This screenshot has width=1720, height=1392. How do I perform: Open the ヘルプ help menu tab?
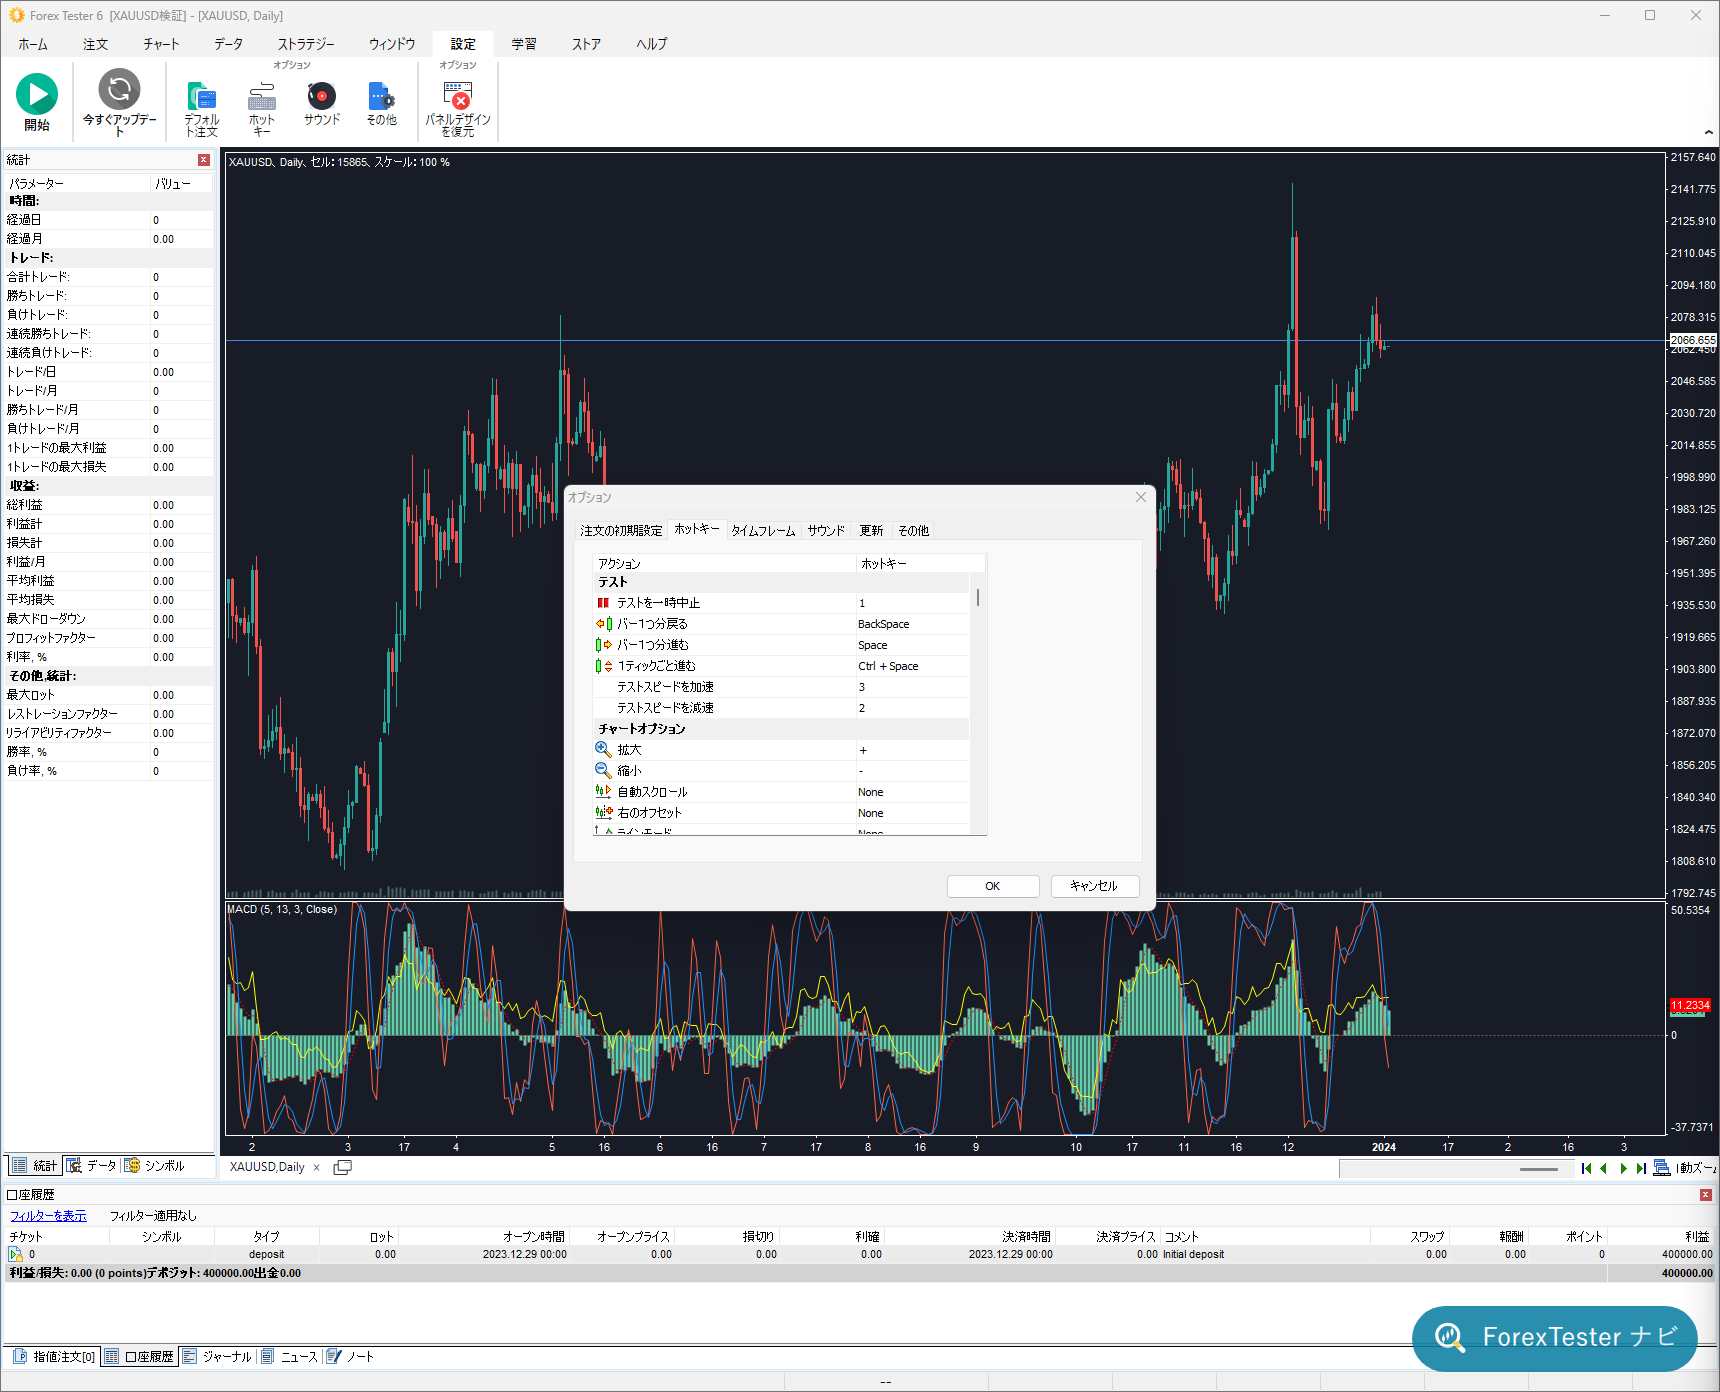651,44
